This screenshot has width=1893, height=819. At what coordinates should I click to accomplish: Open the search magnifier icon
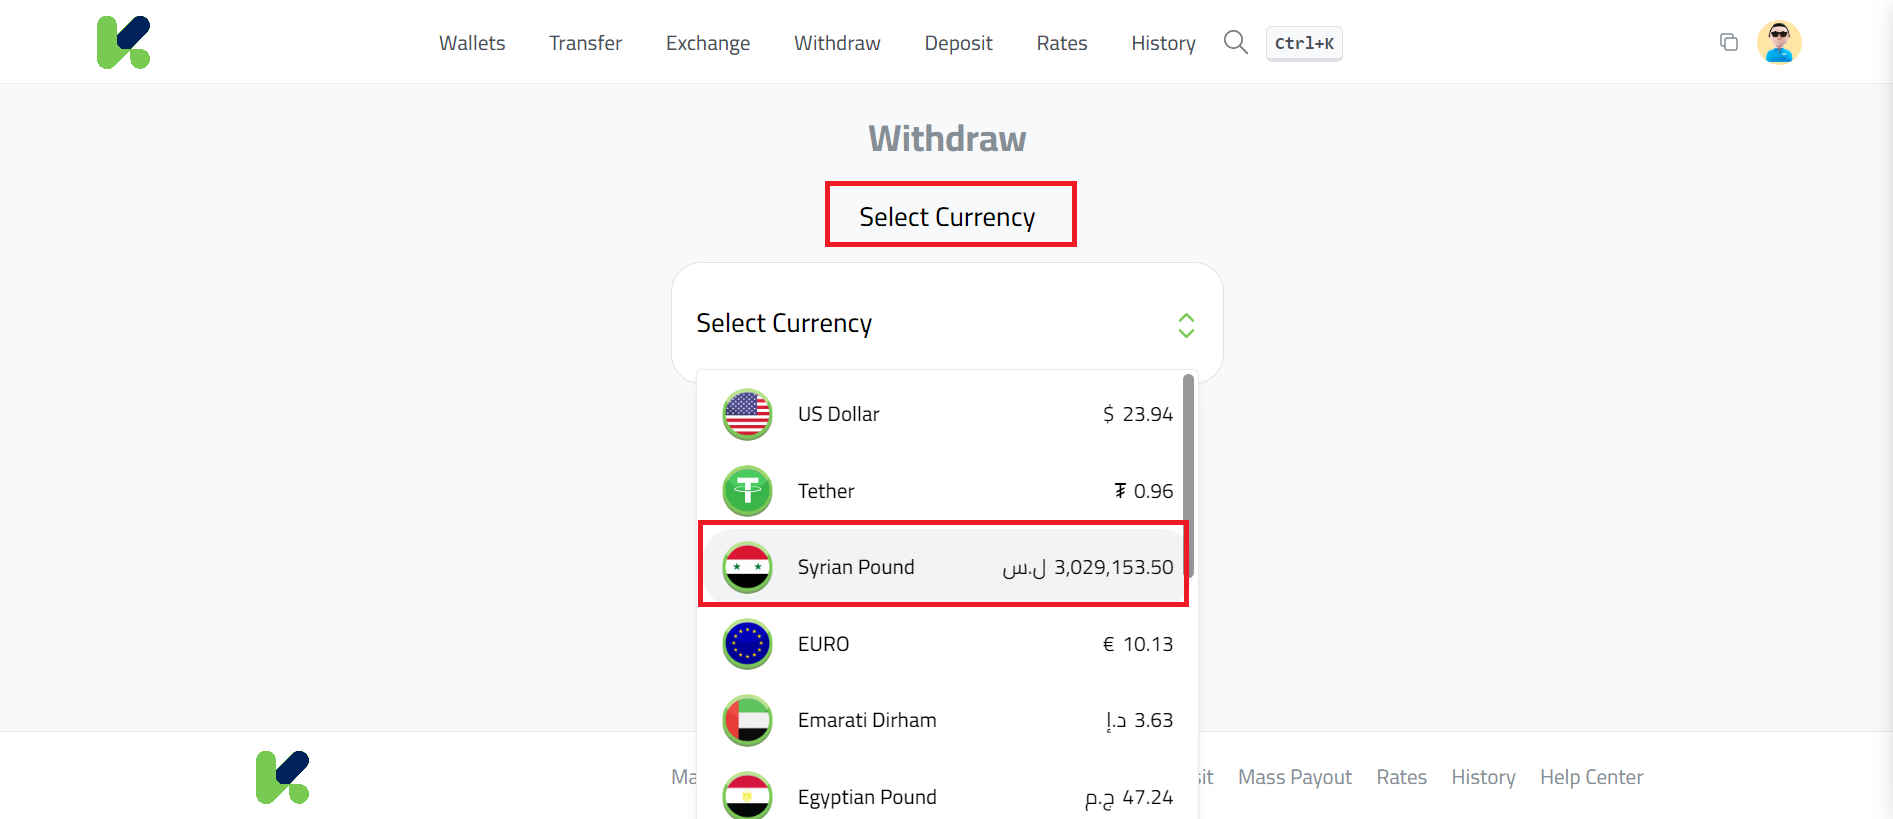click(1235, 42)
